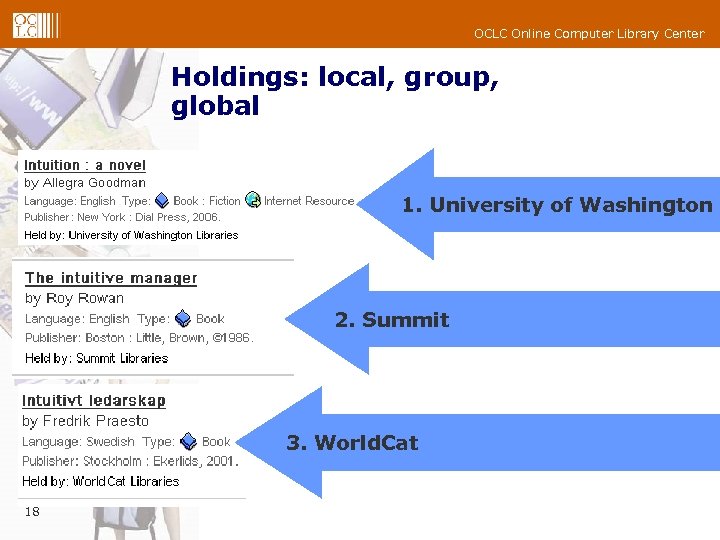Click 'Held by: Summit Libraries' line
Screen dimensions: 720x540
coord(97,358)
